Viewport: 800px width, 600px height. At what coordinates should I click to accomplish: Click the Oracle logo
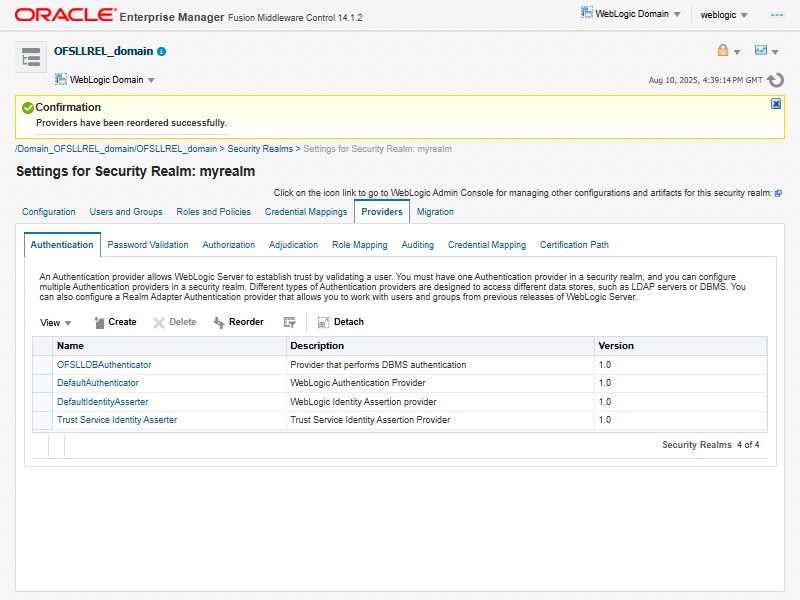point(65,14)
